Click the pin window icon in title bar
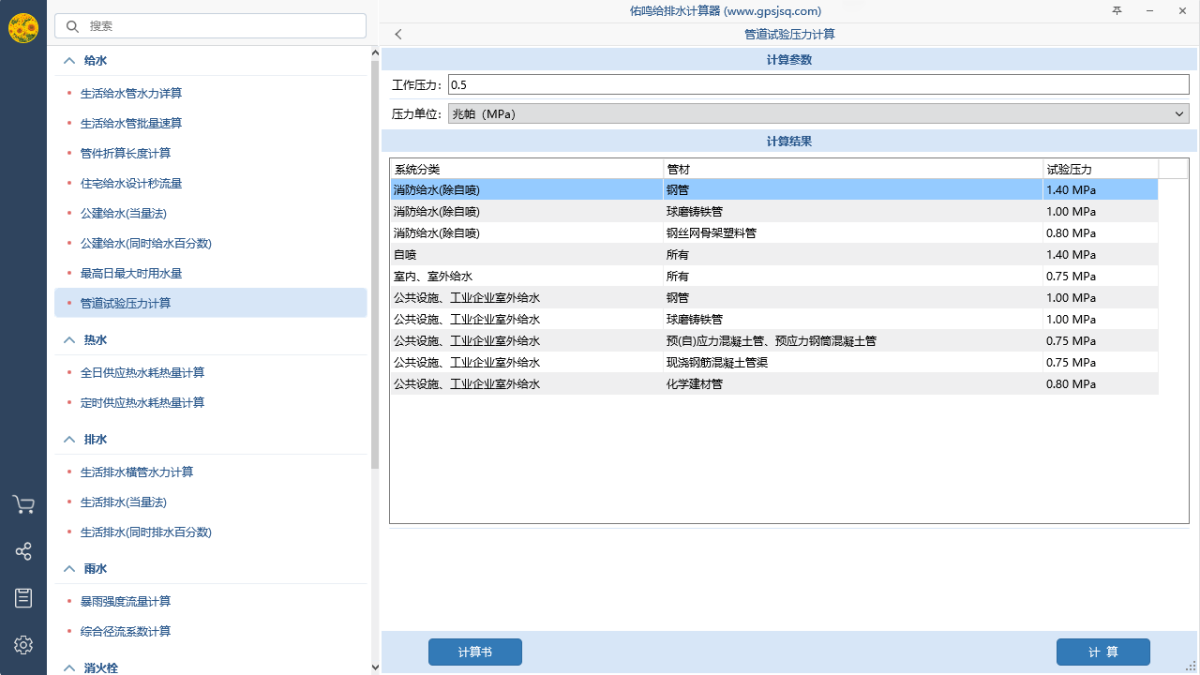The image size is (1200, 675). tap(1117, 11)
